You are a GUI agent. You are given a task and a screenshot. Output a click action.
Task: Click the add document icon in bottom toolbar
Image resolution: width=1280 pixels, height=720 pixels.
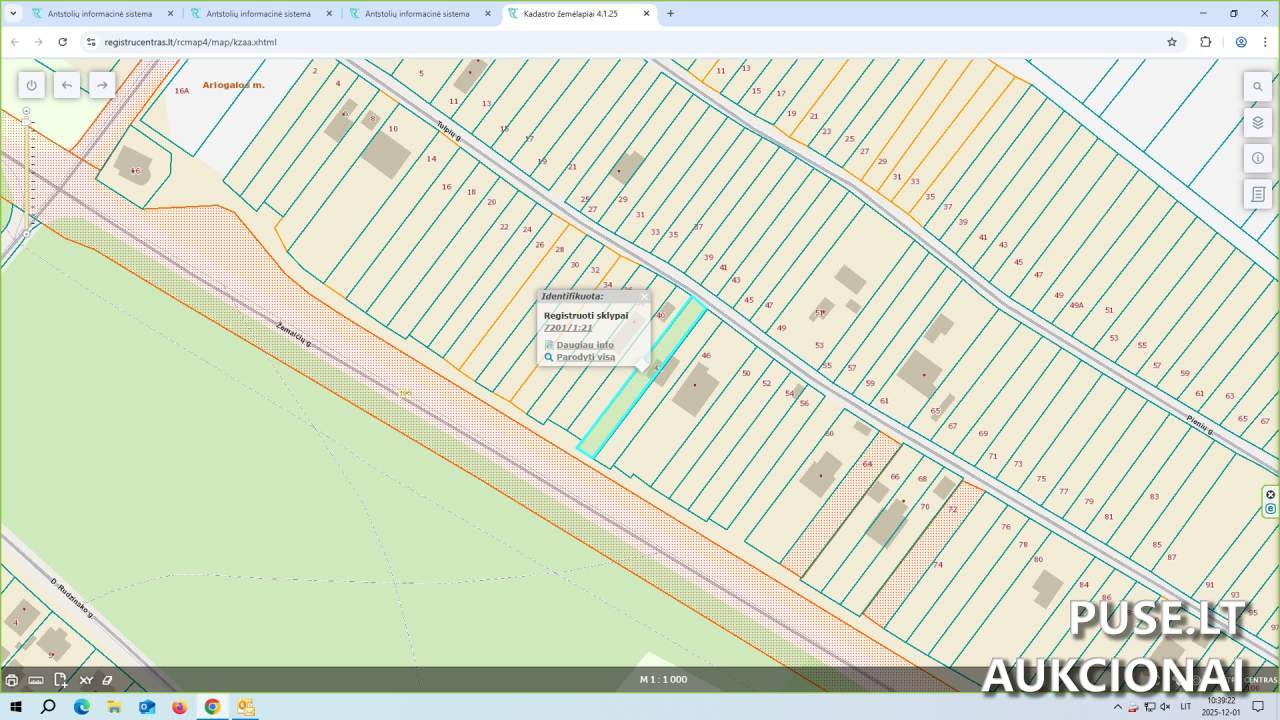61,680
